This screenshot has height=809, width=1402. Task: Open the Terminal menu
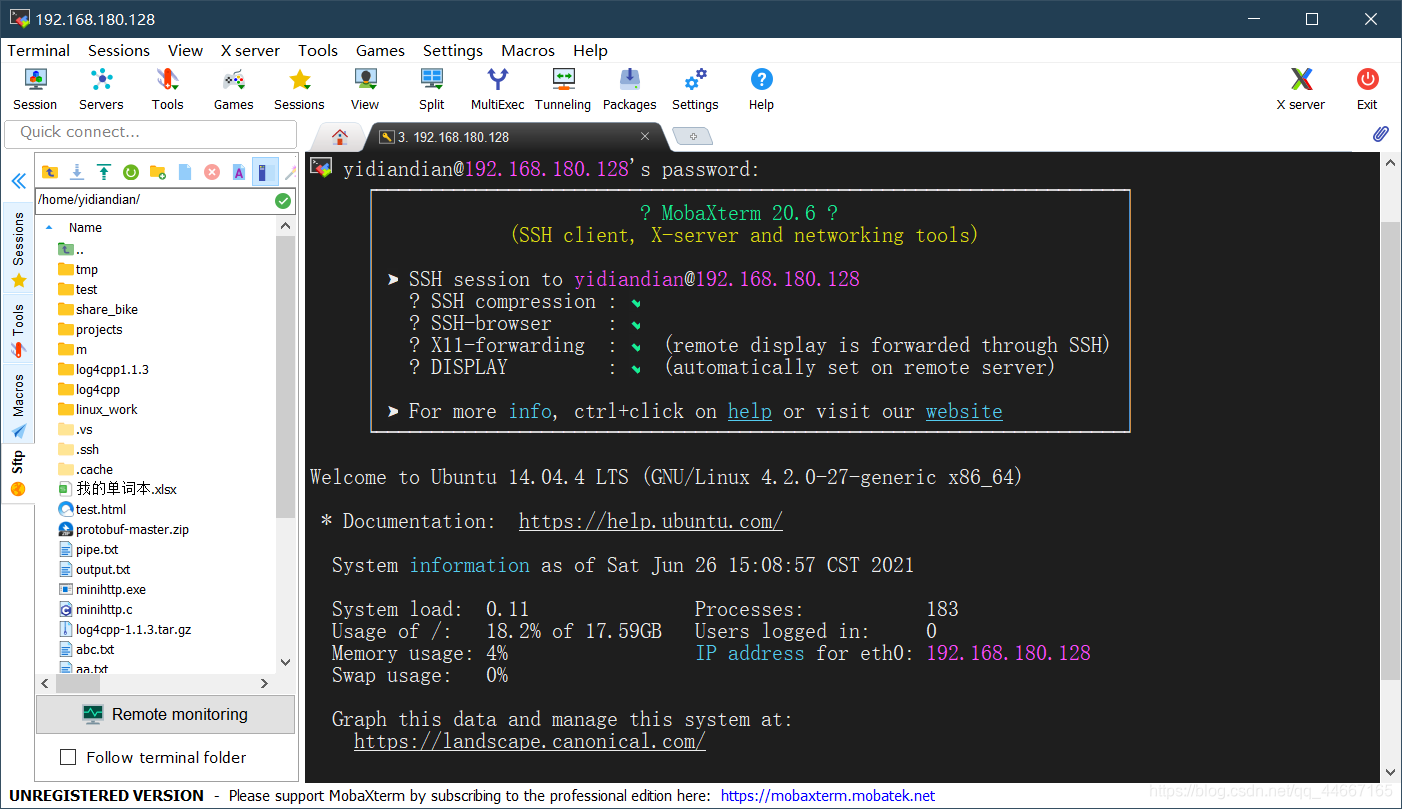tap(38, 50)
